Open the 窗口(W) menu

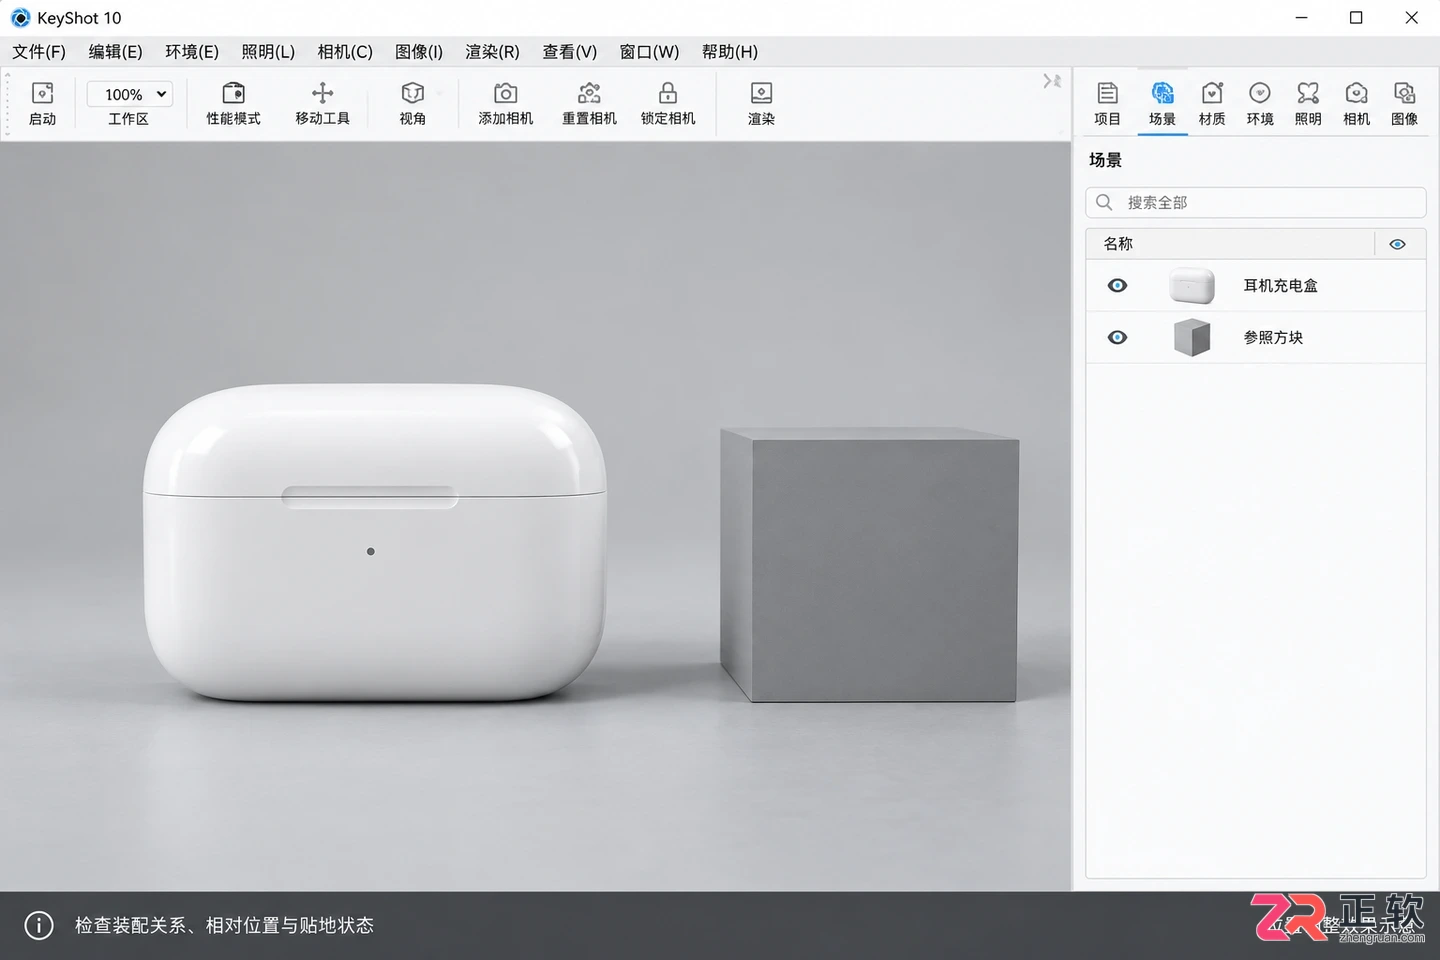click(649, 52)
